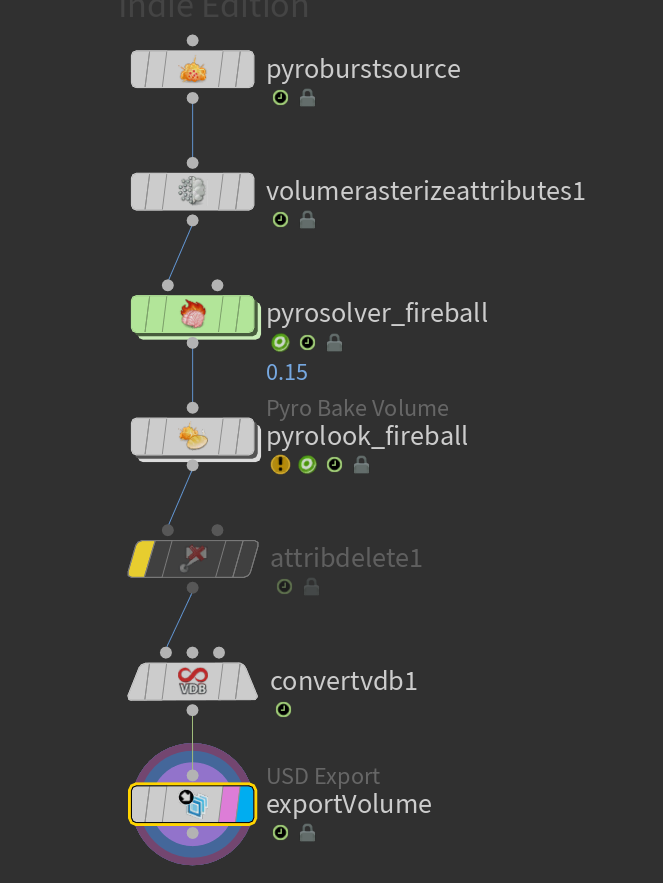This screenshot has height=883, width=663.
Task: Select the volumerasterizeattributes1 node icon
Action: coord(193,191)
